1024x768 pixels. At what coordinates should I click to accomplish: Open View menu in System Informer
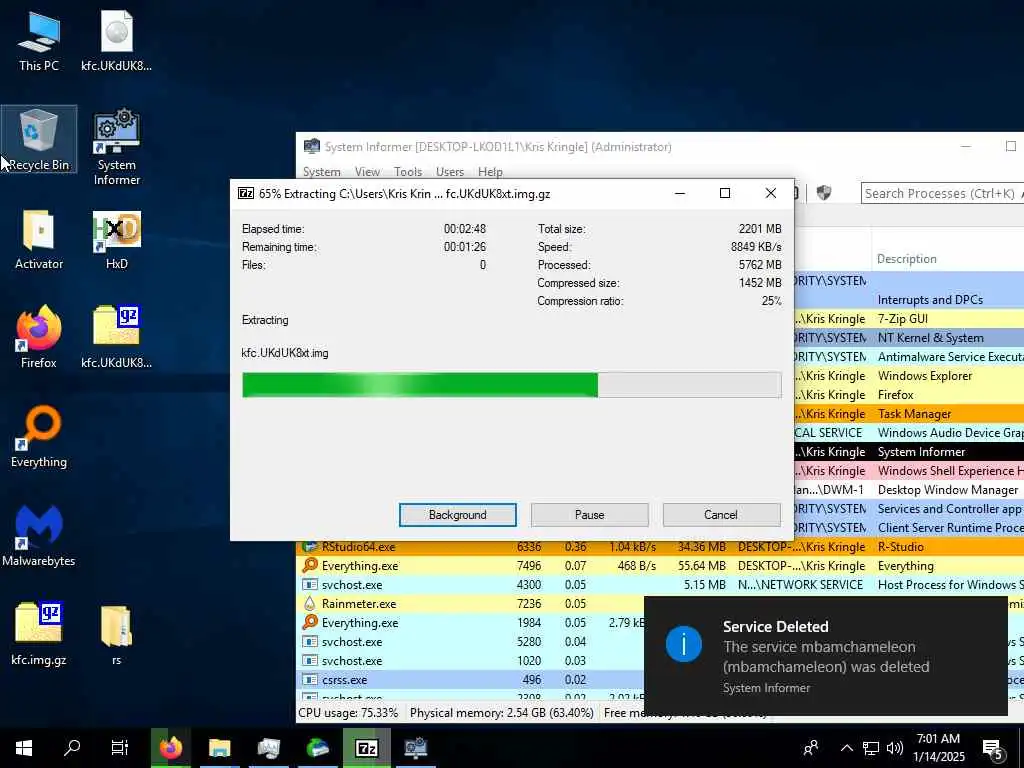[367, 172]
